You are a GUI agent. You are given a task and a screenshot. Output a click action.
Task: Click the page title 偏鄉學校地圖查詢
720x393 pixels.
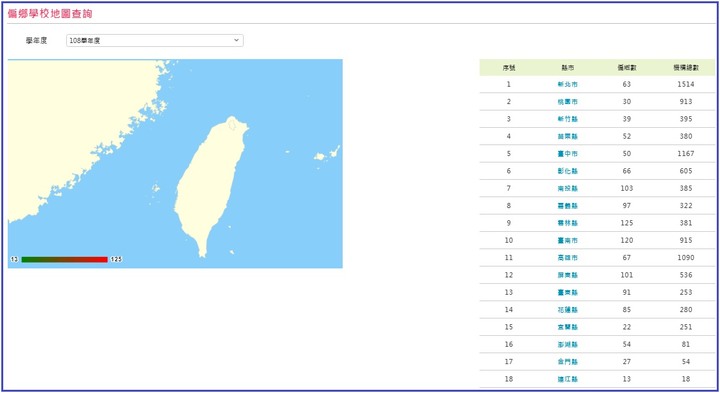coord(50,13)
